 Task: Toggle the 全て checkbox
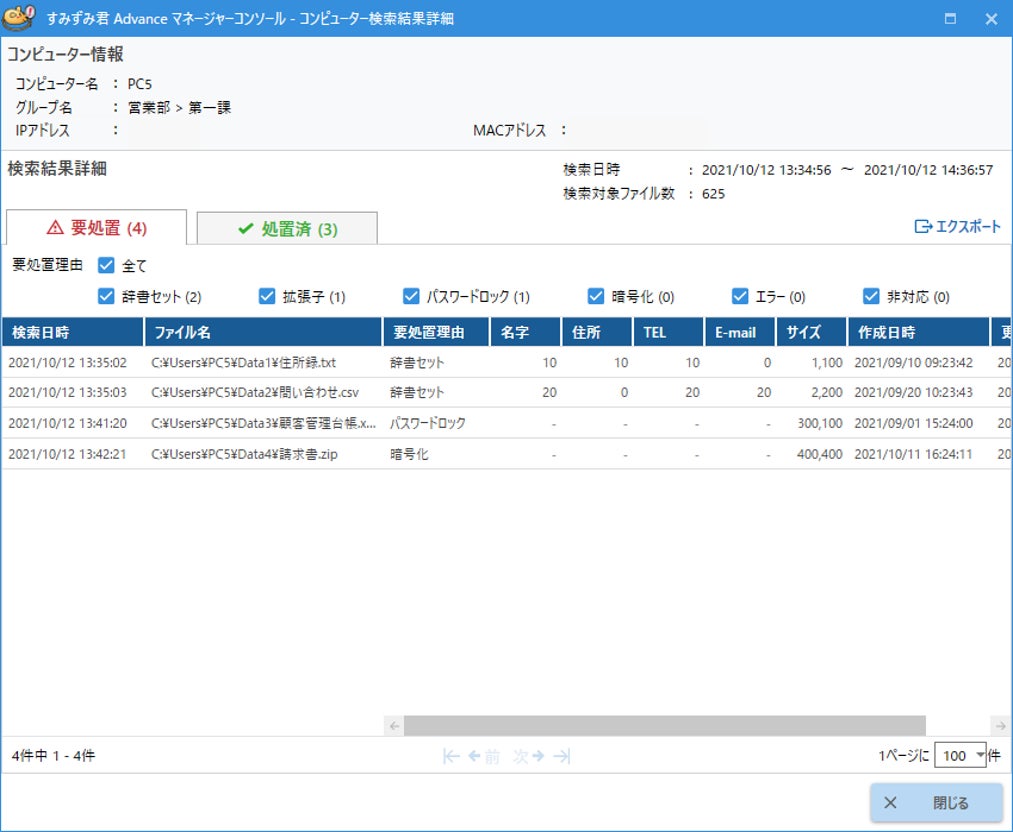click(106, 265)
